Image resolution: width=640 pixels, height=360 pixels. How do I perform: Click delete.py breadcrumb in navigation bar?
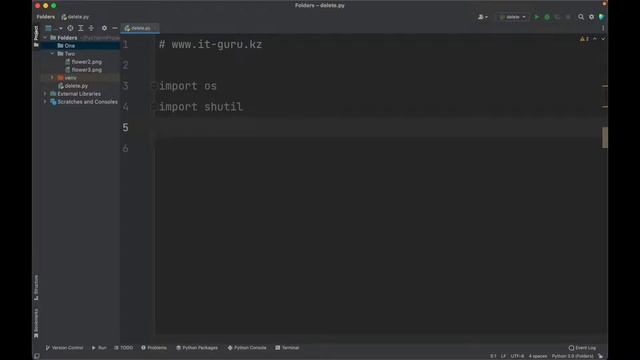(75, 17)
